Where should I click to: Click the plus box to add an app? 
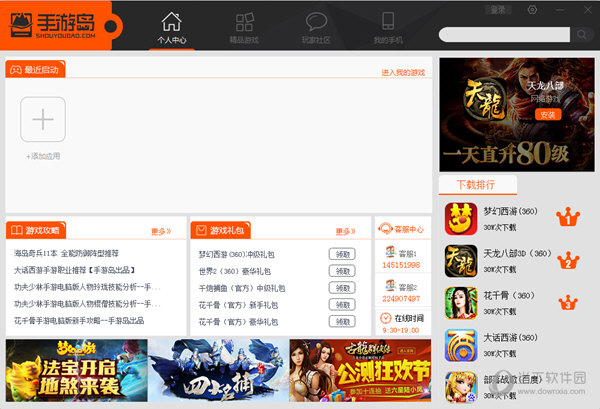pyautogui.click(x=43, y=120)
